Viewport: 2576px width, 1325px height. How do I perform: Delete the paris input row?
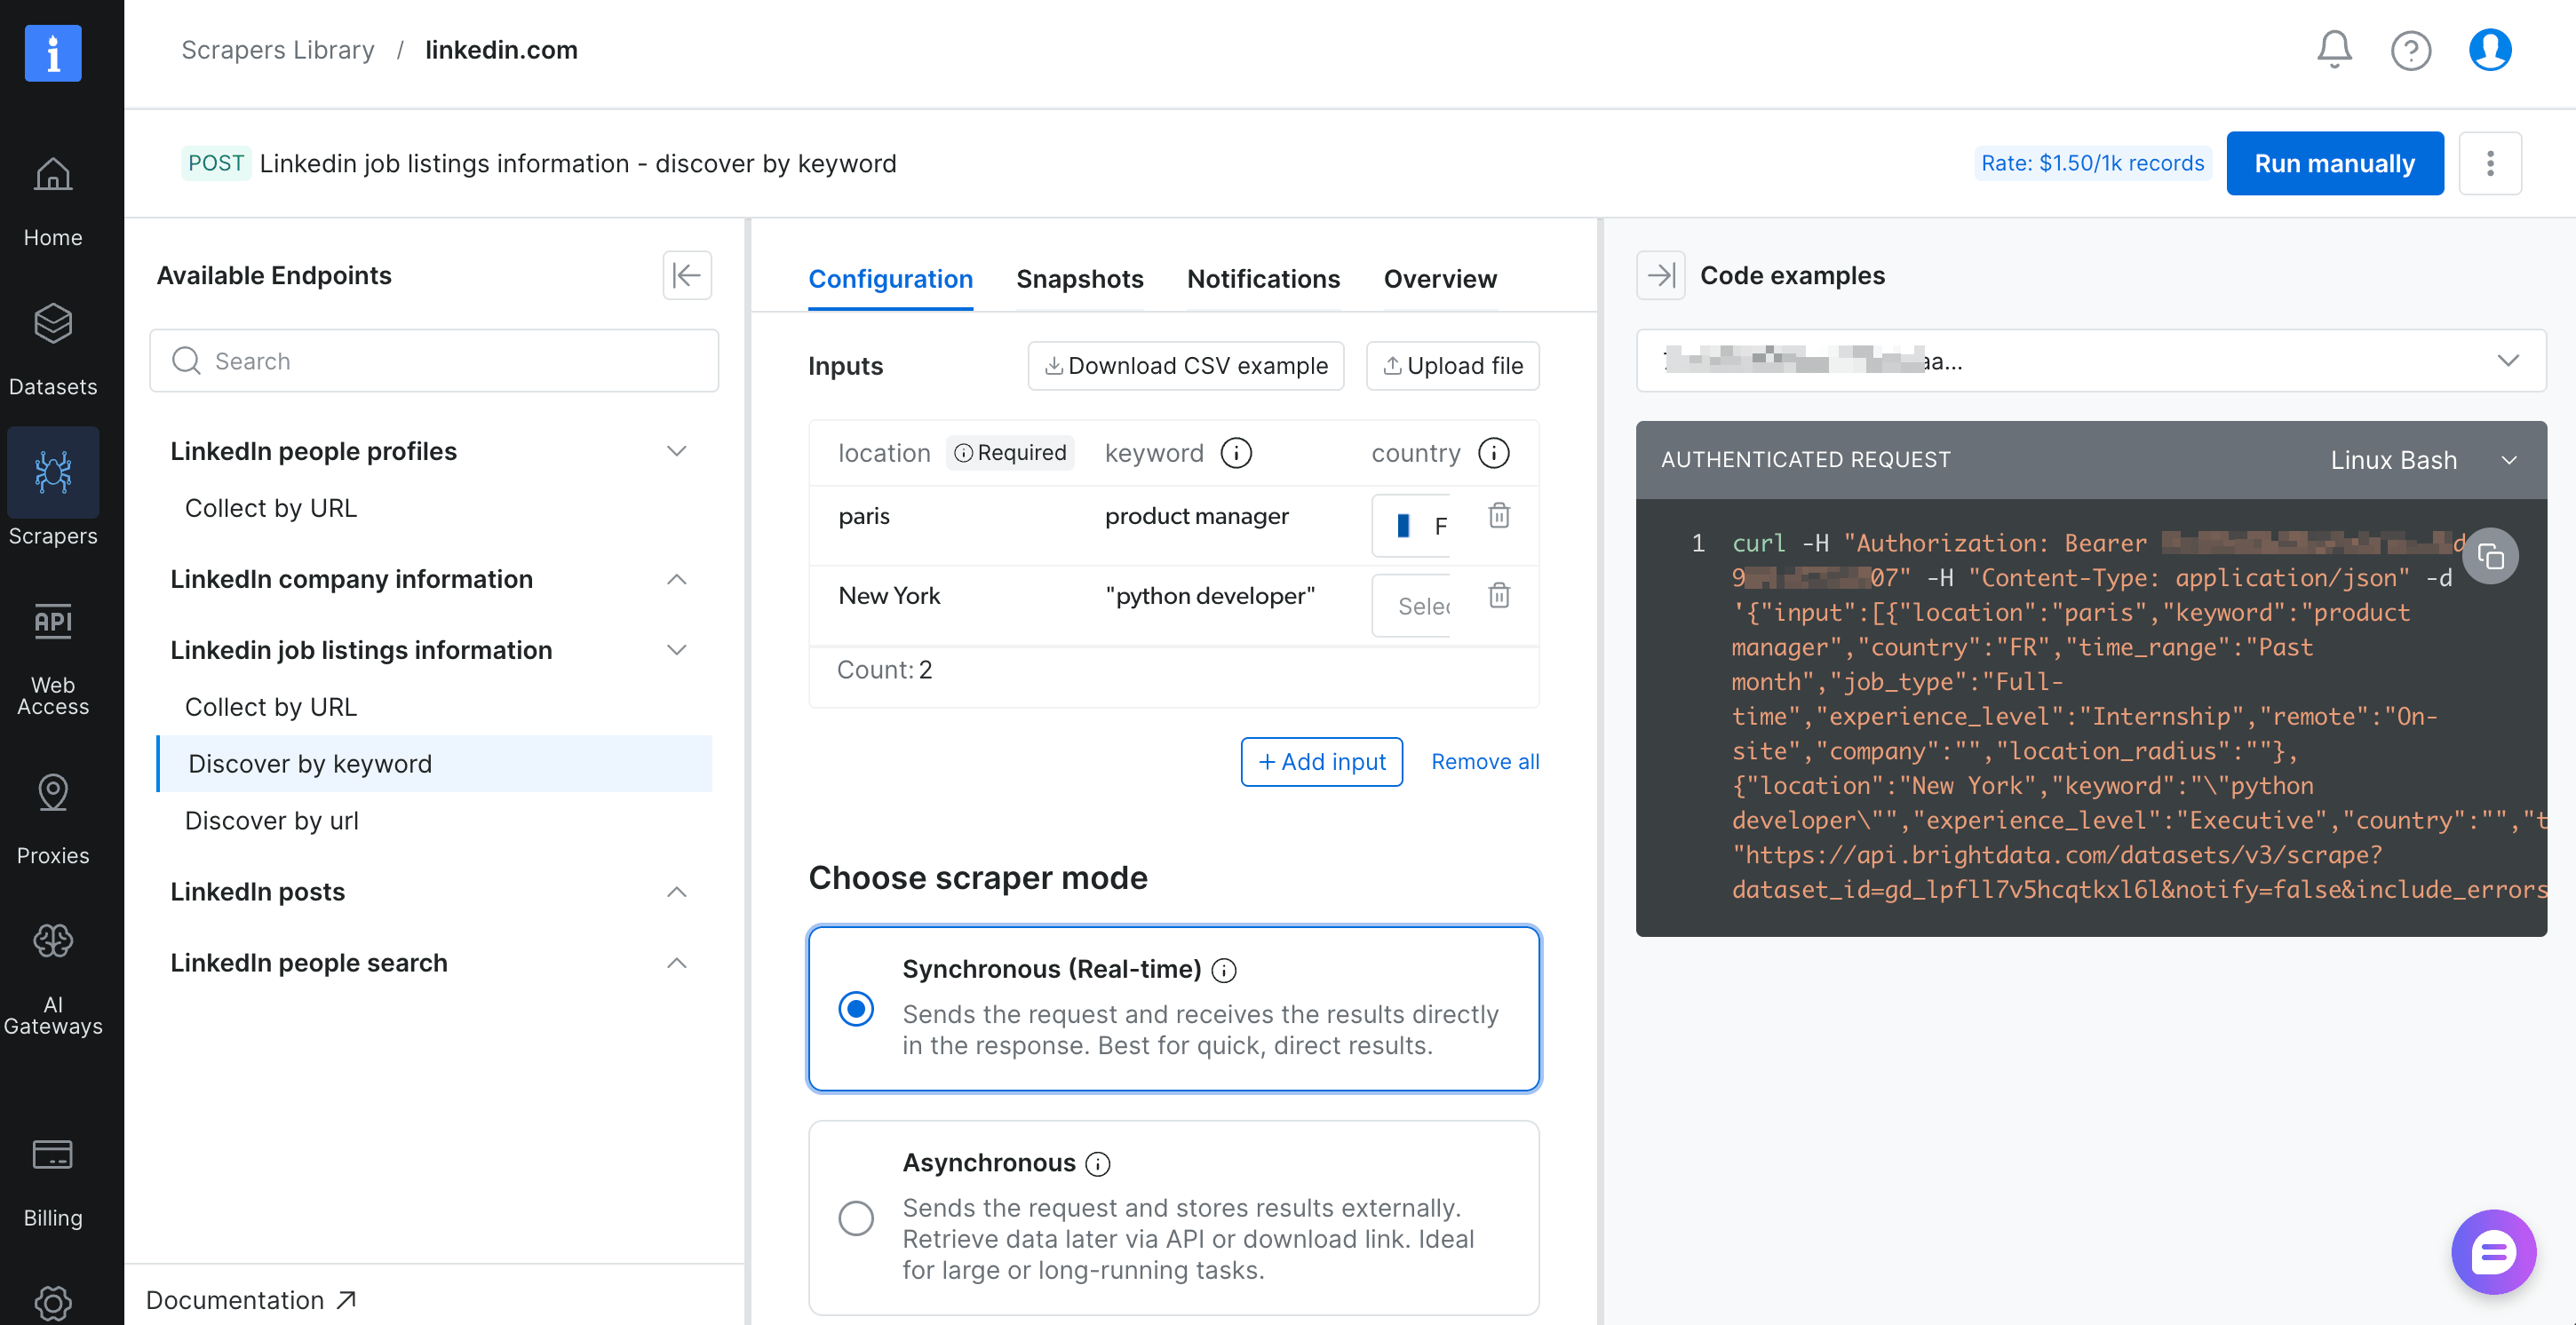[1498, 516]
